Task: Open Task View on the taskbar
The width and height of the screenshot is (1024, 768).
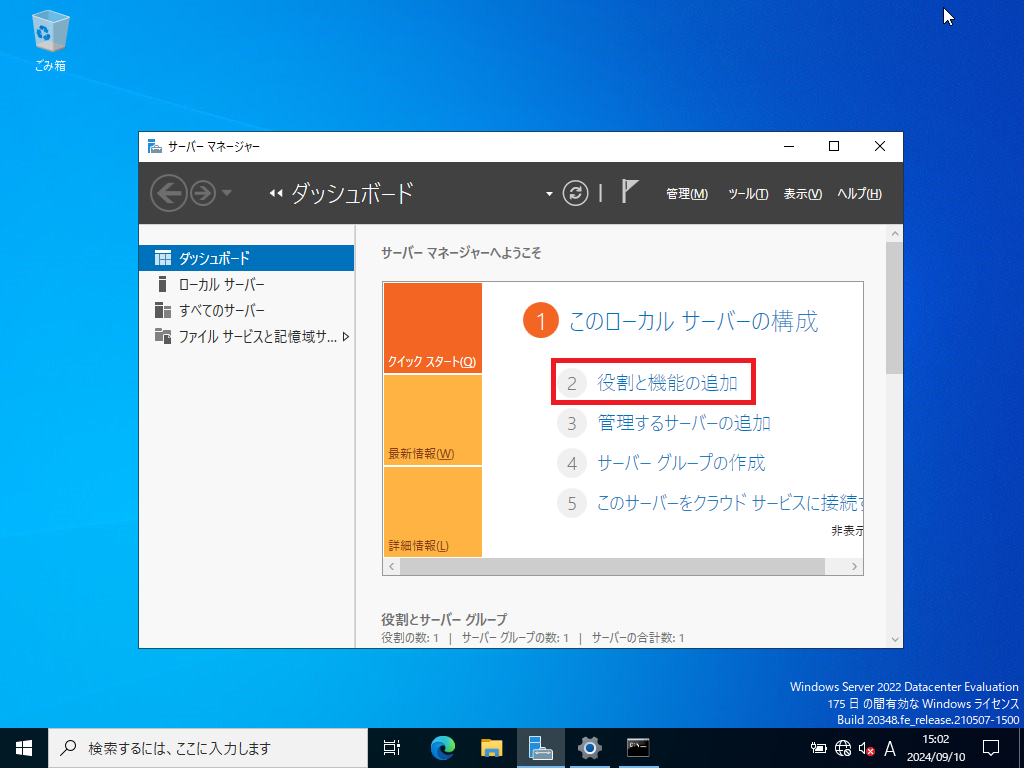Action: click(x=391, y=748)
